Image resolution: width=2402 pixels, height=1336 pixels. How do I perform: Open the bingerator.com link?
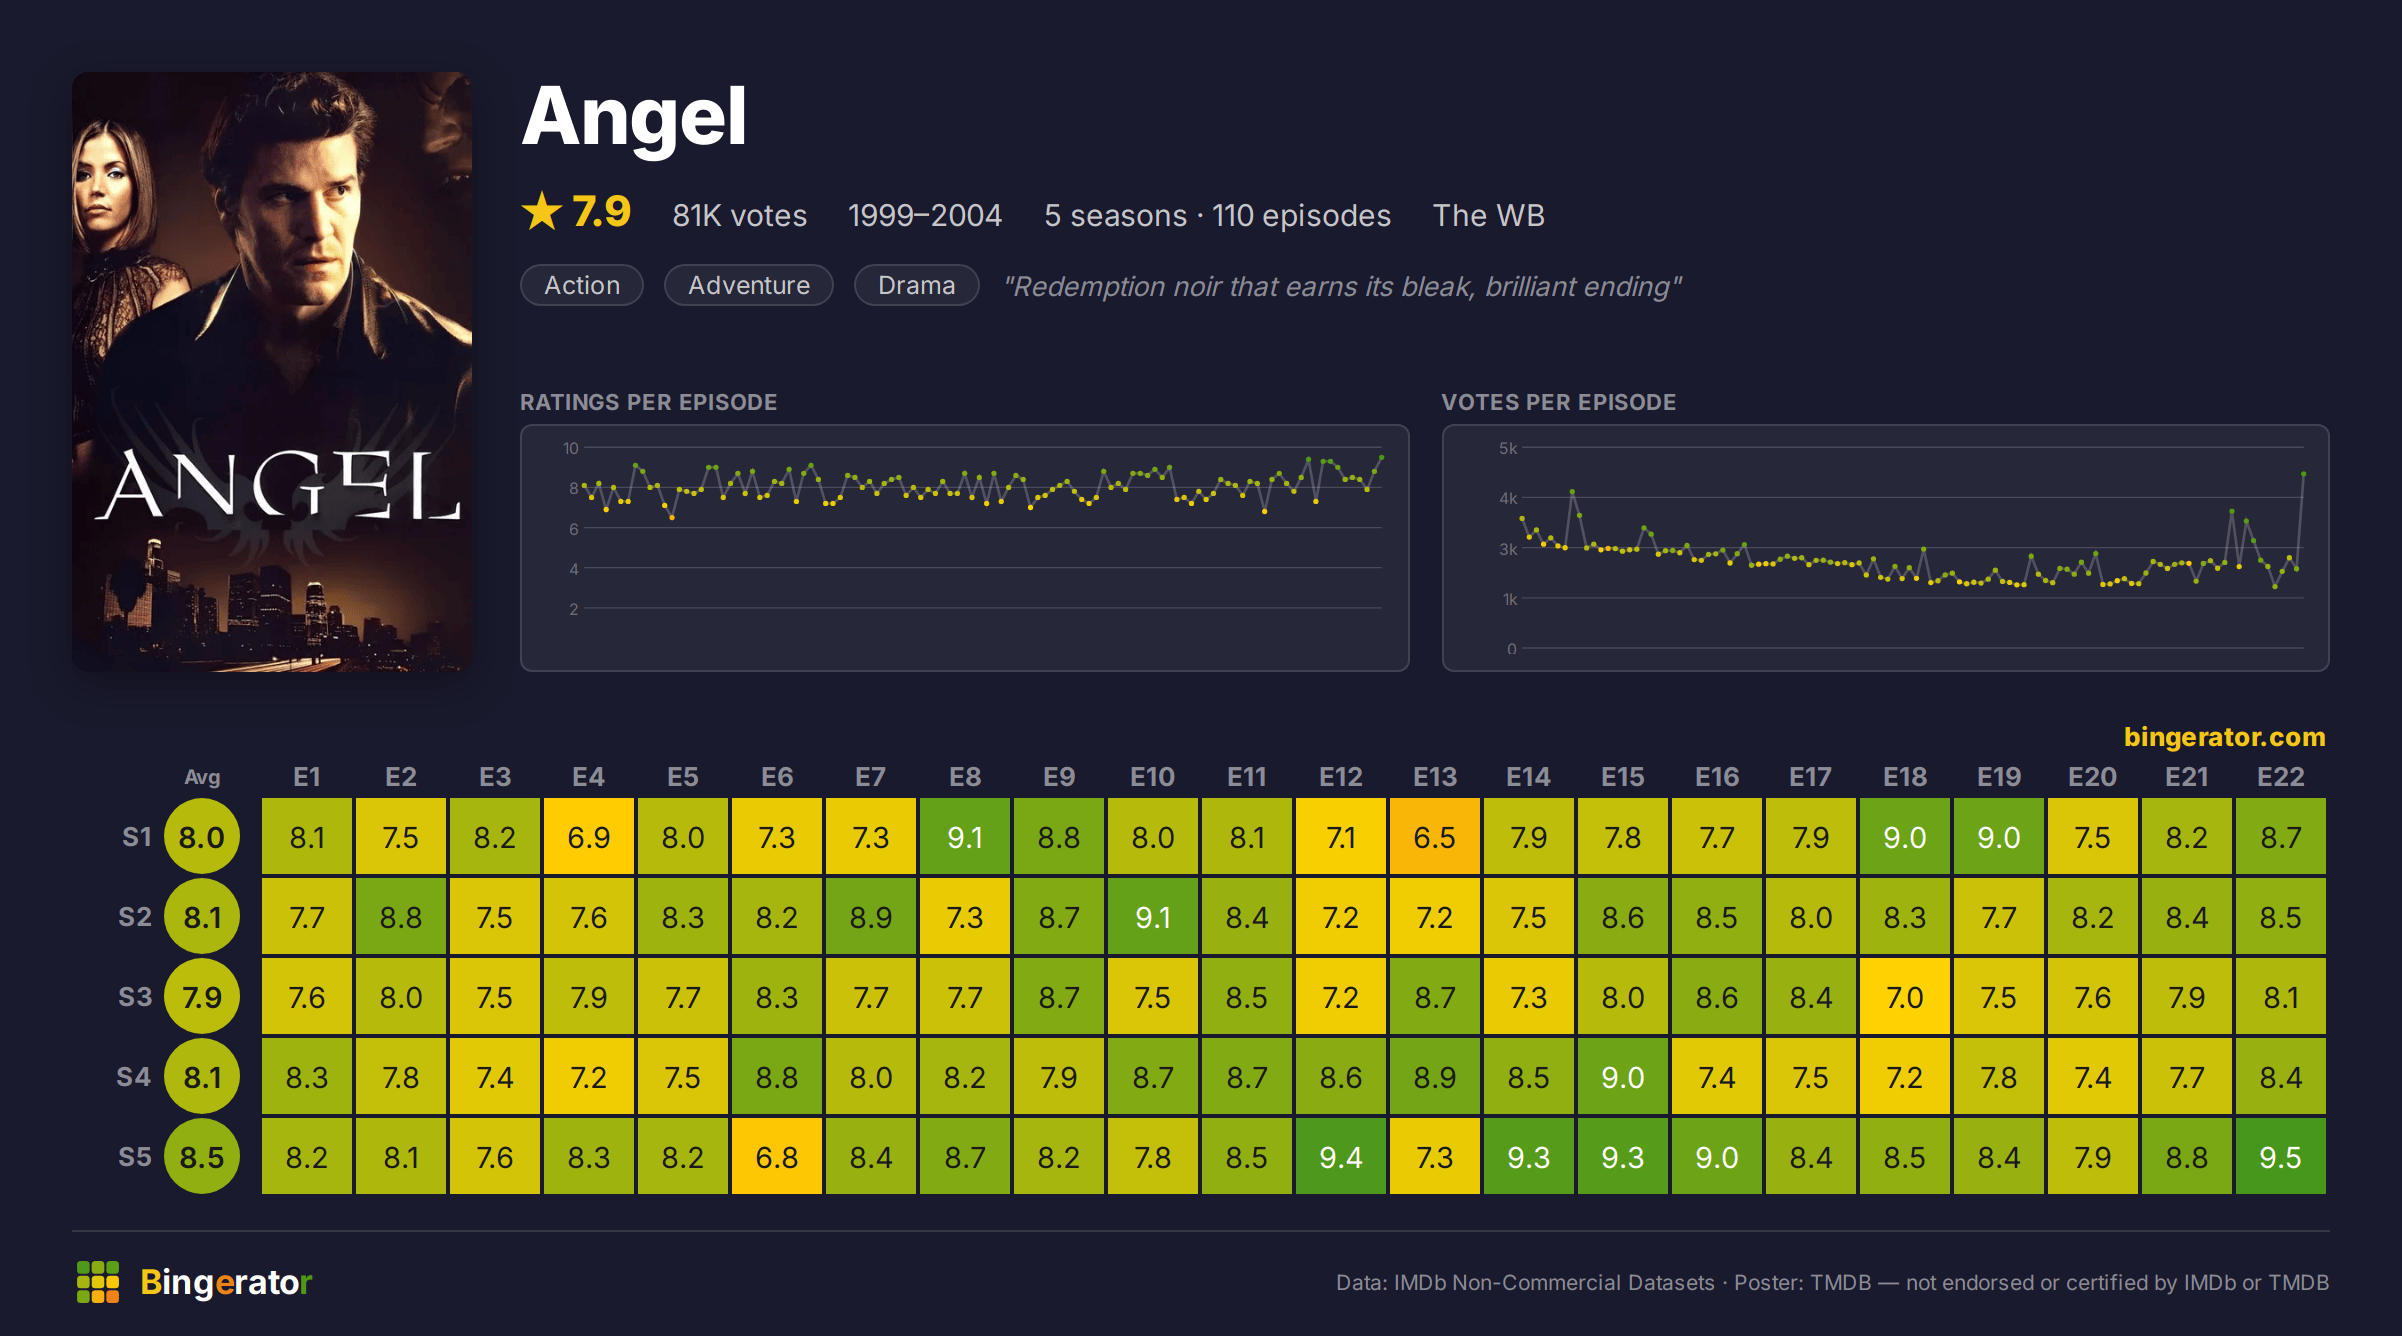click(x=2224, y=737)
